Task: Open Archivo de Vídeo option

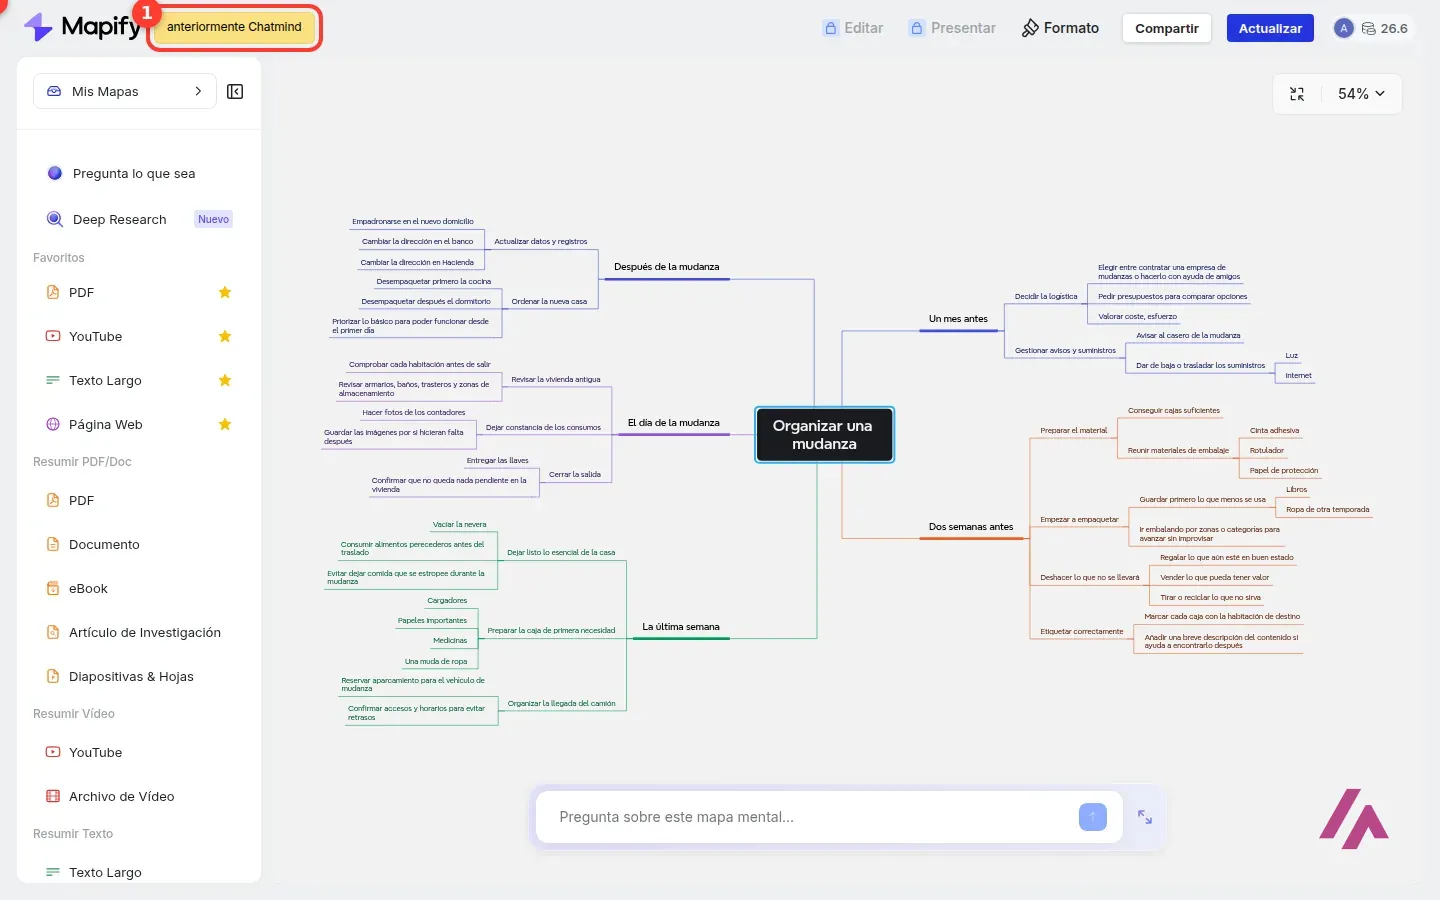Action: (x=121, y=796)
